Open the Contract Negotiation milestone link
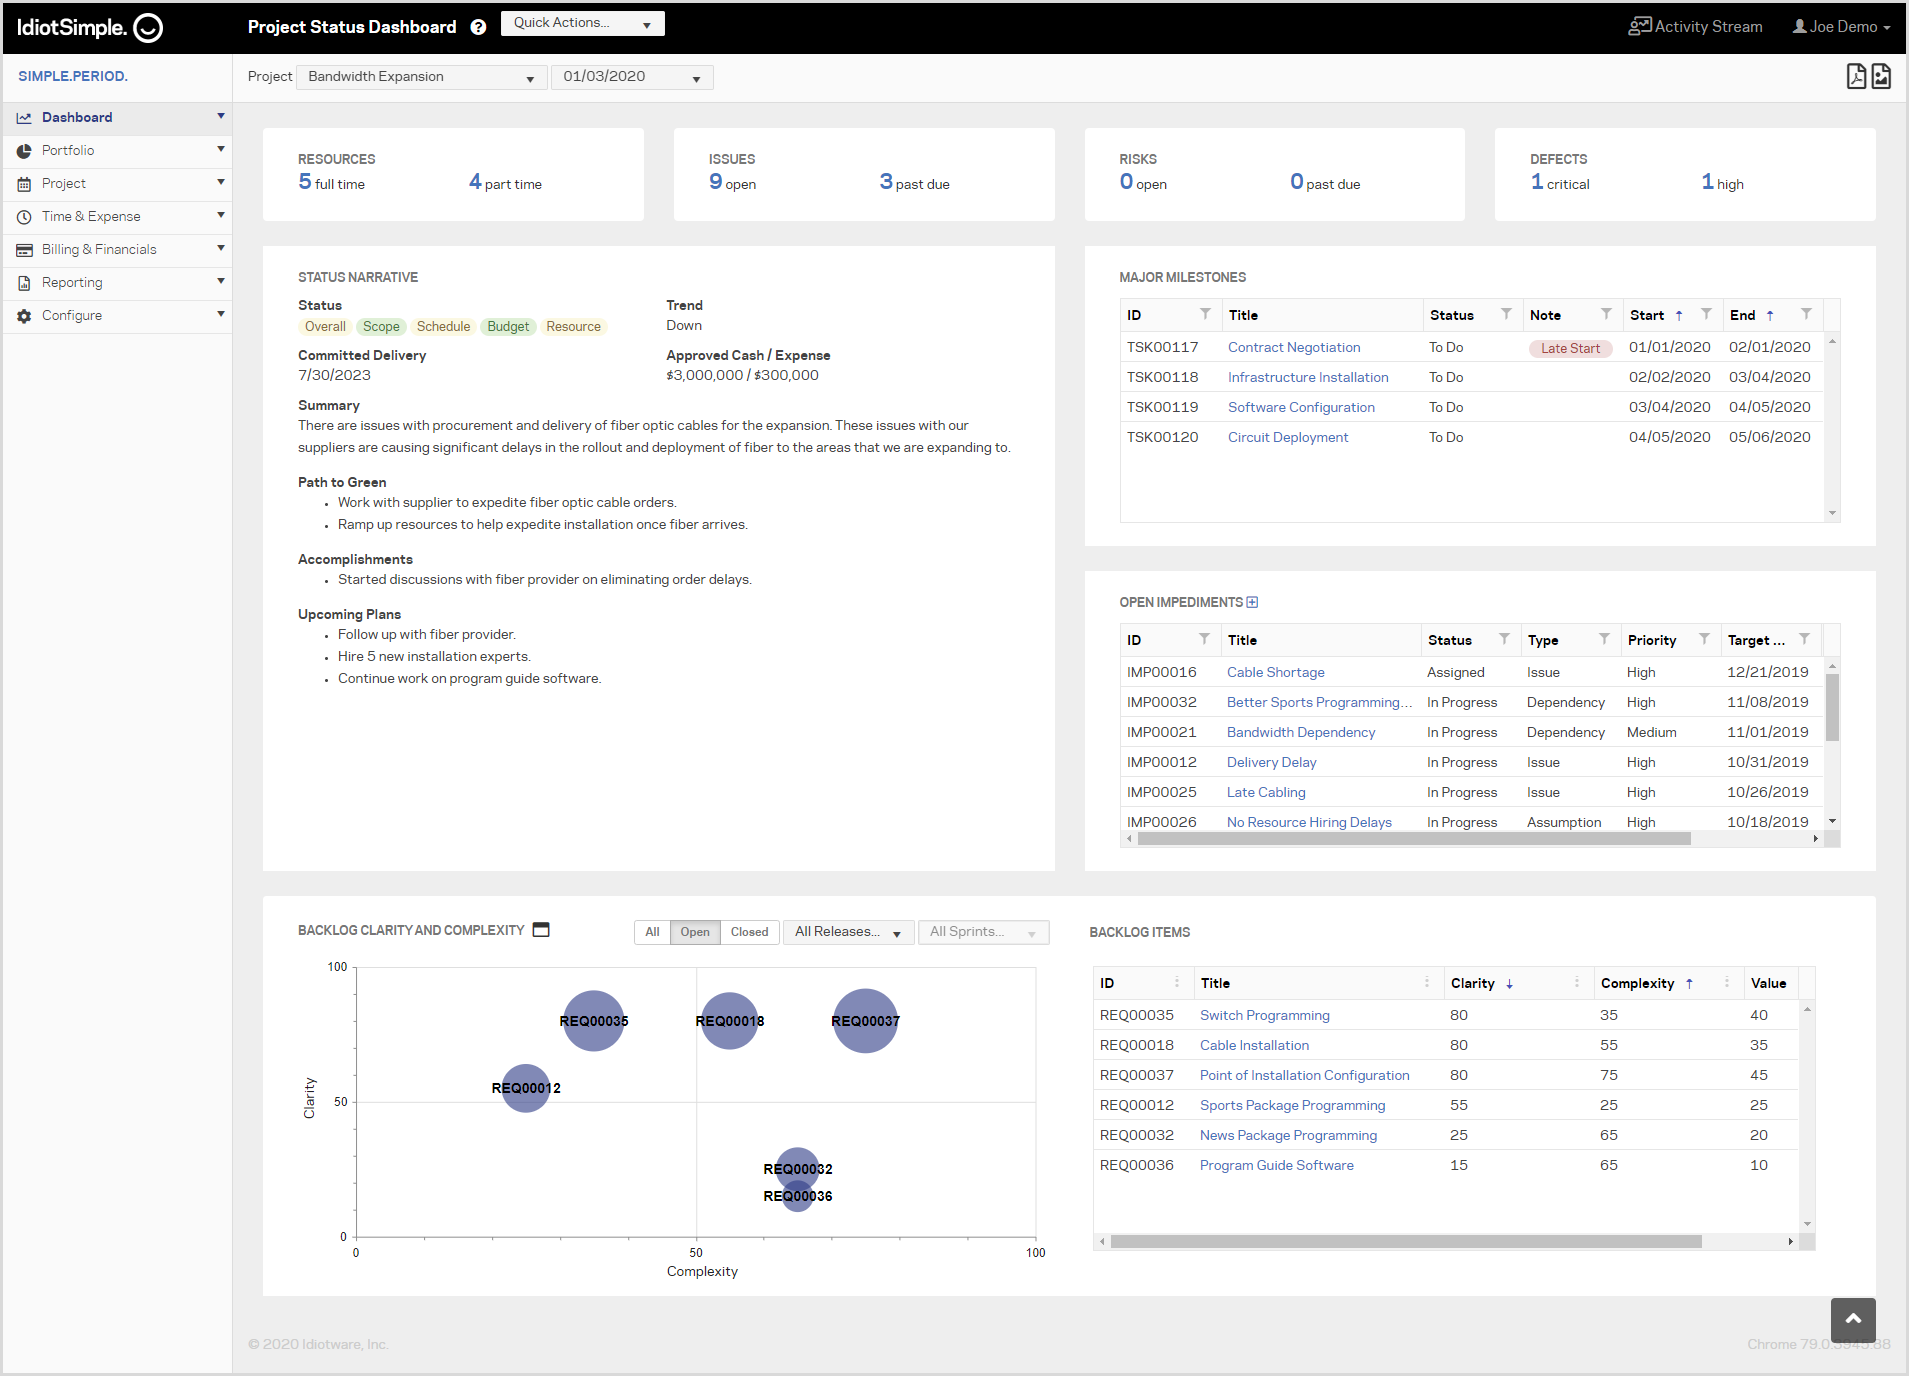Image resolution: width=1909 pixels, height=1376 pixels. (x=1293, y=347)
